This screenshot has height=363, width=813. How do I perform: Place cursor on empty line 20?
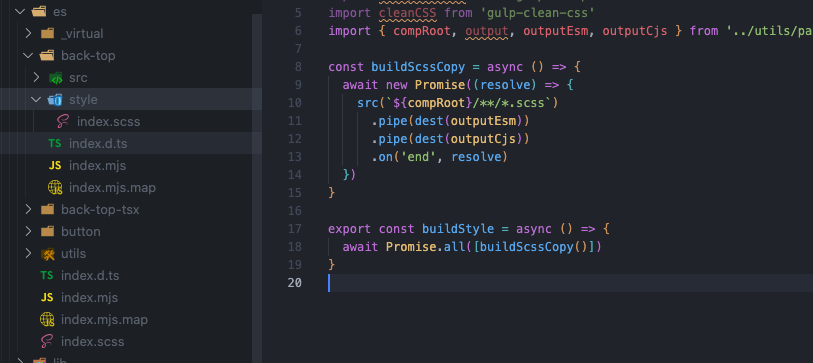(x=570, y=283)
